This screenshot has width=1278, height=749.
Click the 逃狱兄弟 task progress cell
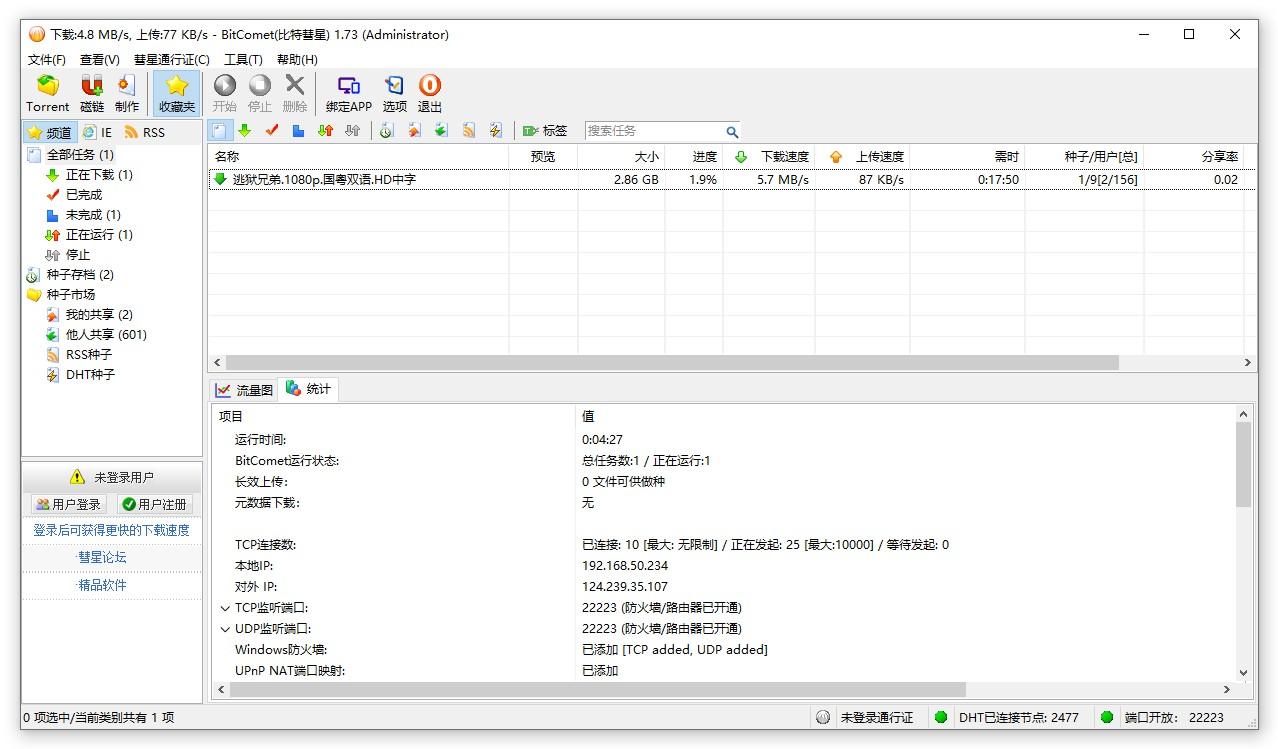[703, 180]
